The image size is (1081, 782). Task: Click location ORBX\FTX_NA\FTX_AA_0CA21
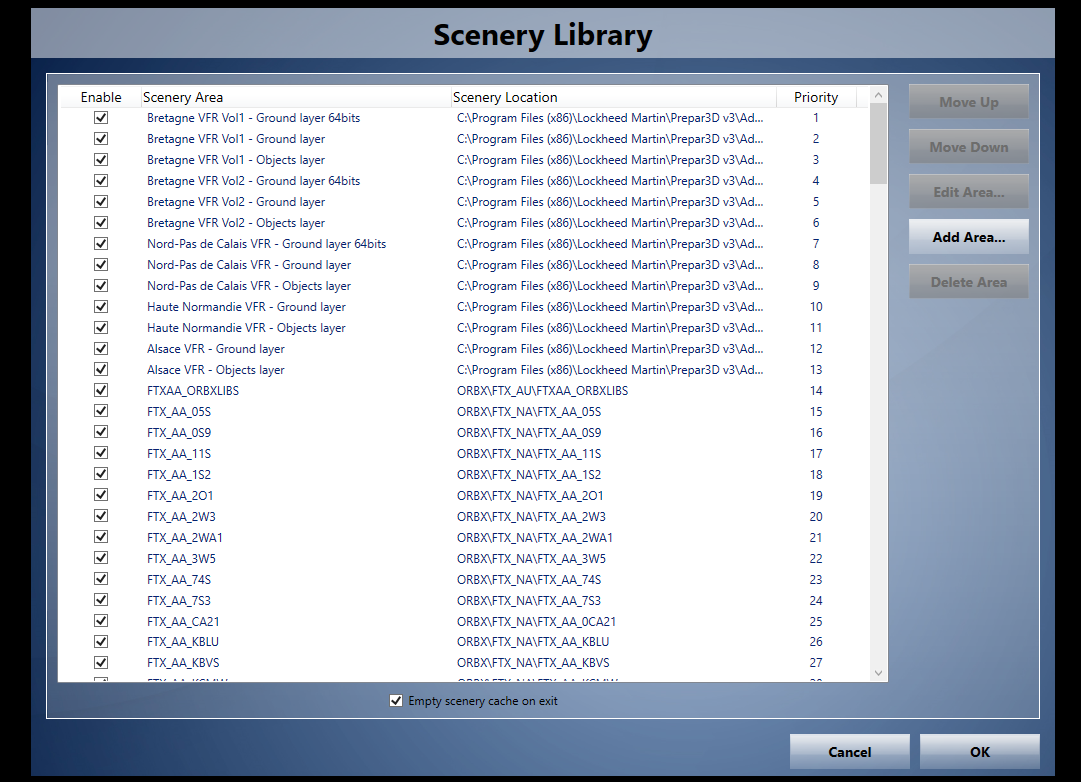click(x=536, y=621)
